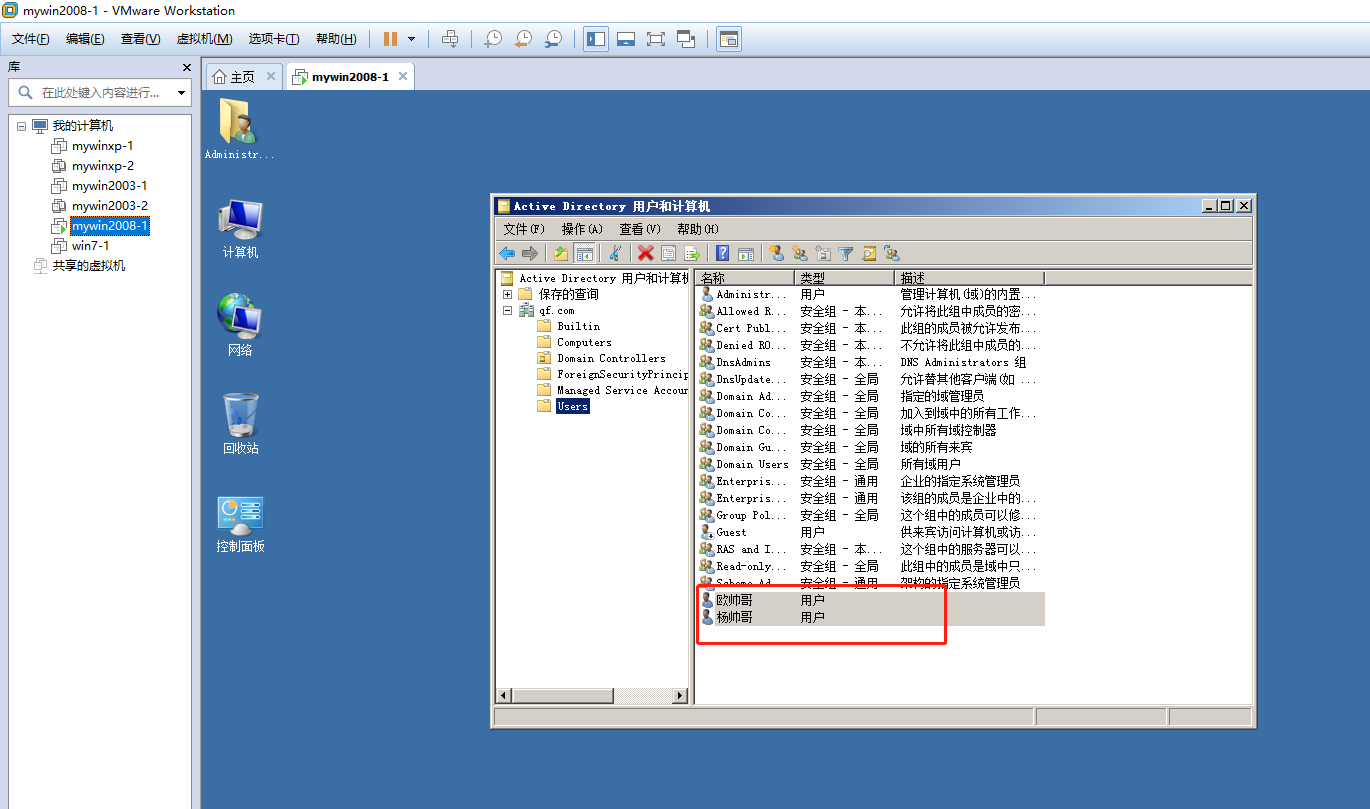Open the library search dropdown arrow
The image size is (1370, 809).
(x=181, y=93)
